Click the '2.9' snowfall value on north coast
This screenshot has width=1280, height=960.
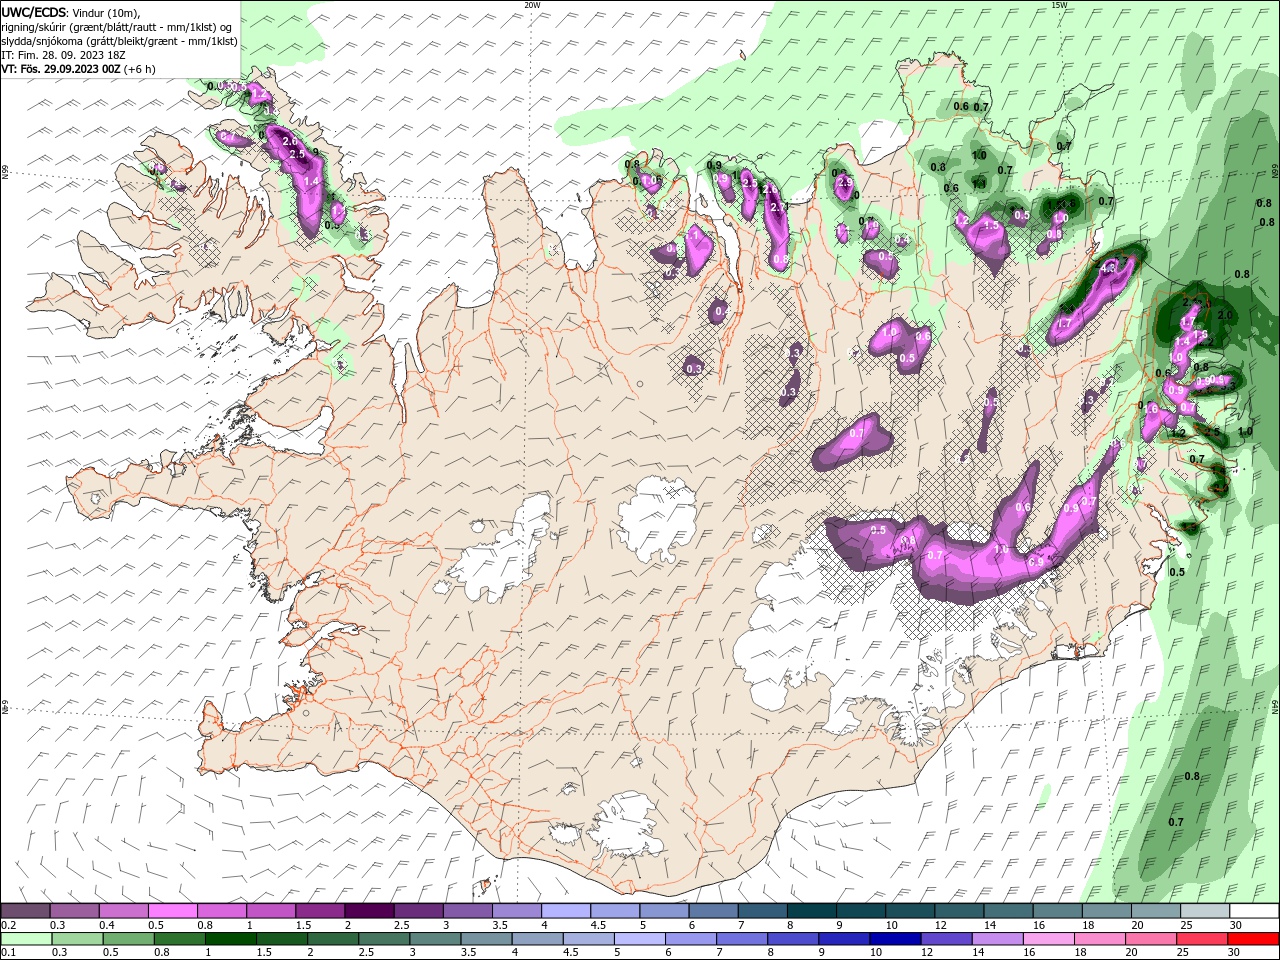click(844, 183)
